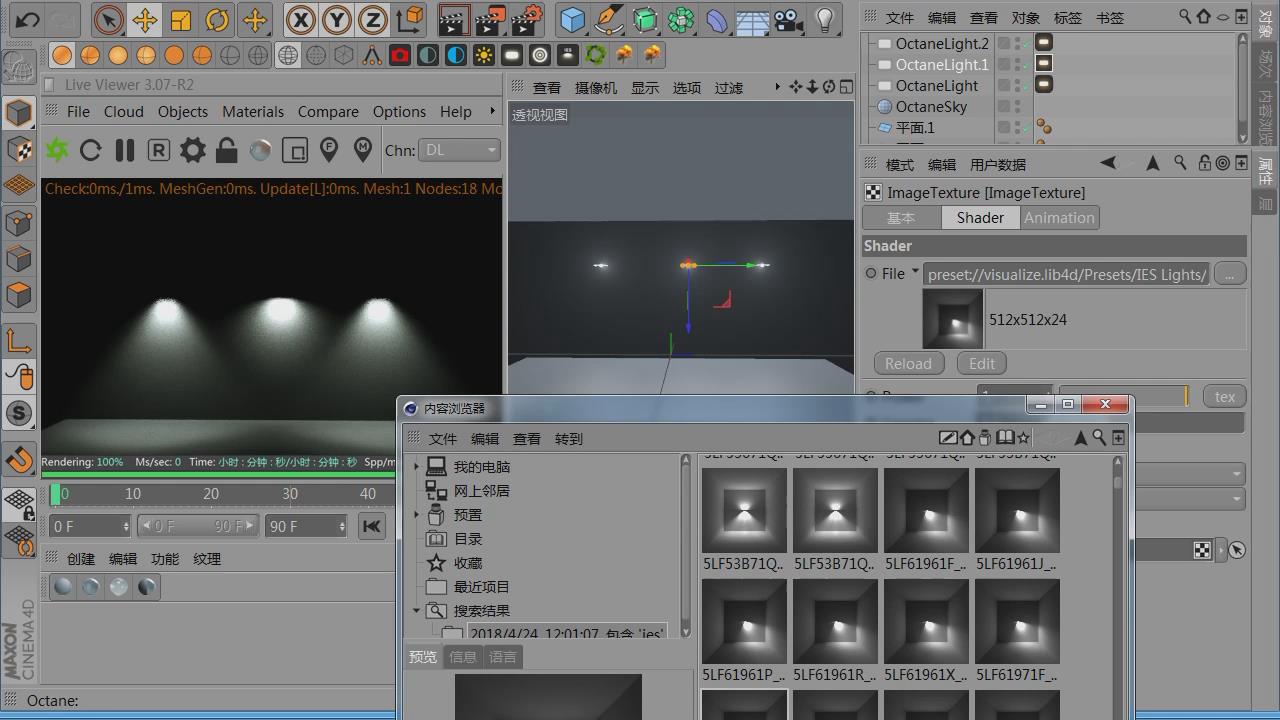
Task: Expand 预置 in the content browser
Action: point(418,514)
